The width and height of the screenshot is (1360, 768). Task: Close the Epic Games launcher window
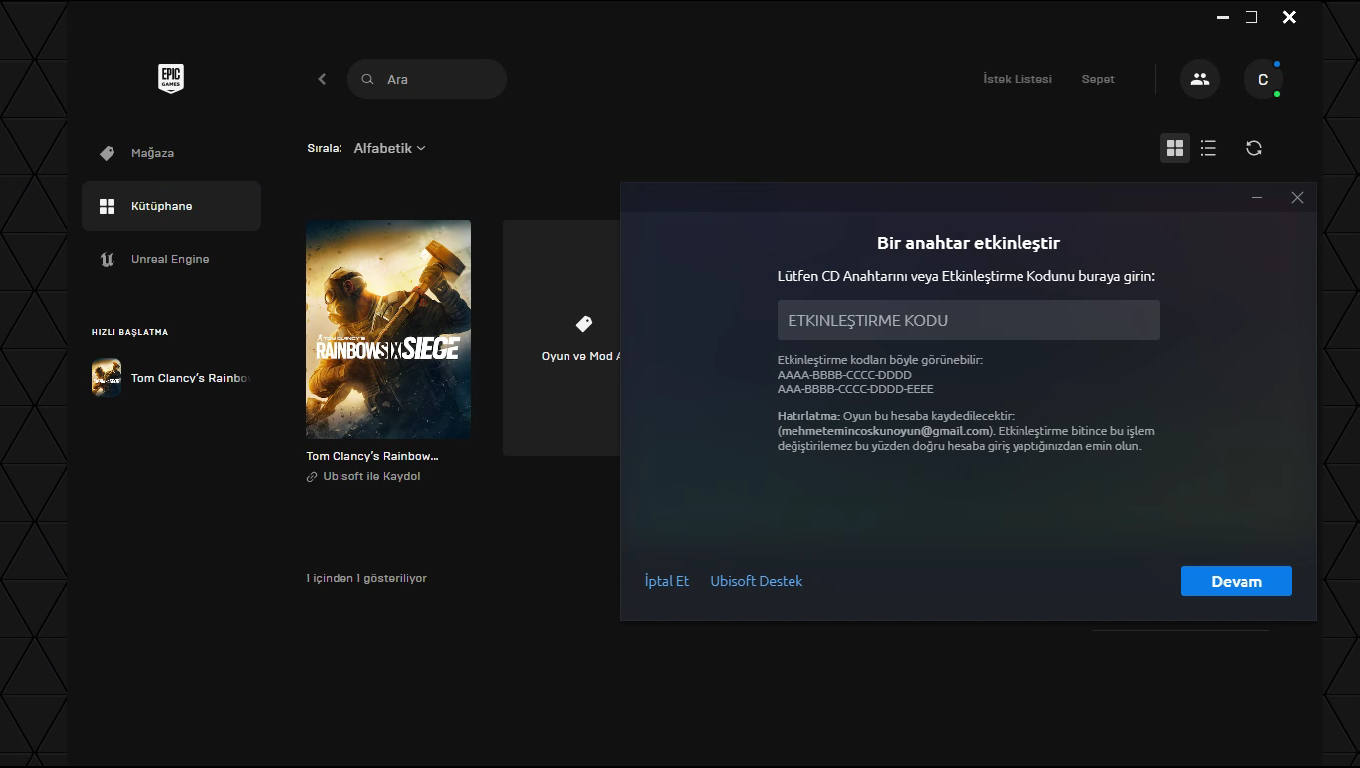(x=1289, y=17)
